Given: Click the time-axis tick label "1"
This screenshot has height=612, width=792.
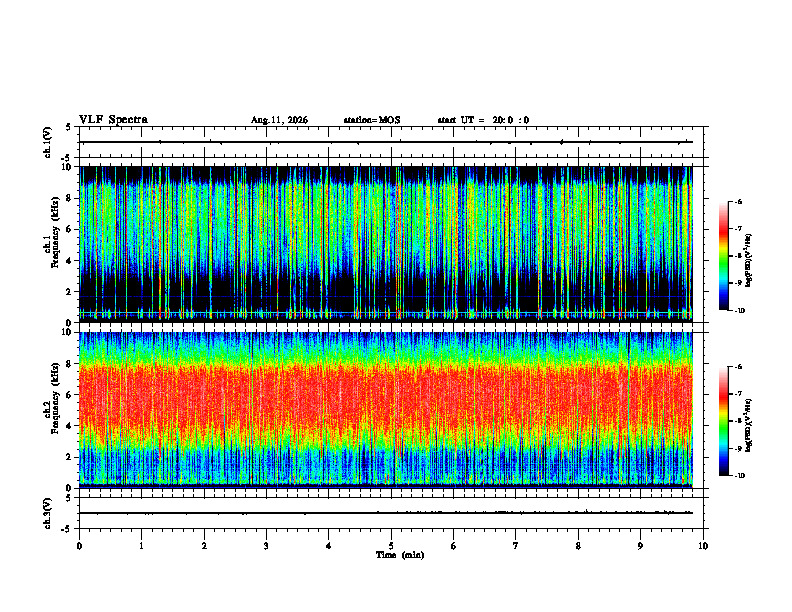Looking at the screenshot, I should (141, 546).
